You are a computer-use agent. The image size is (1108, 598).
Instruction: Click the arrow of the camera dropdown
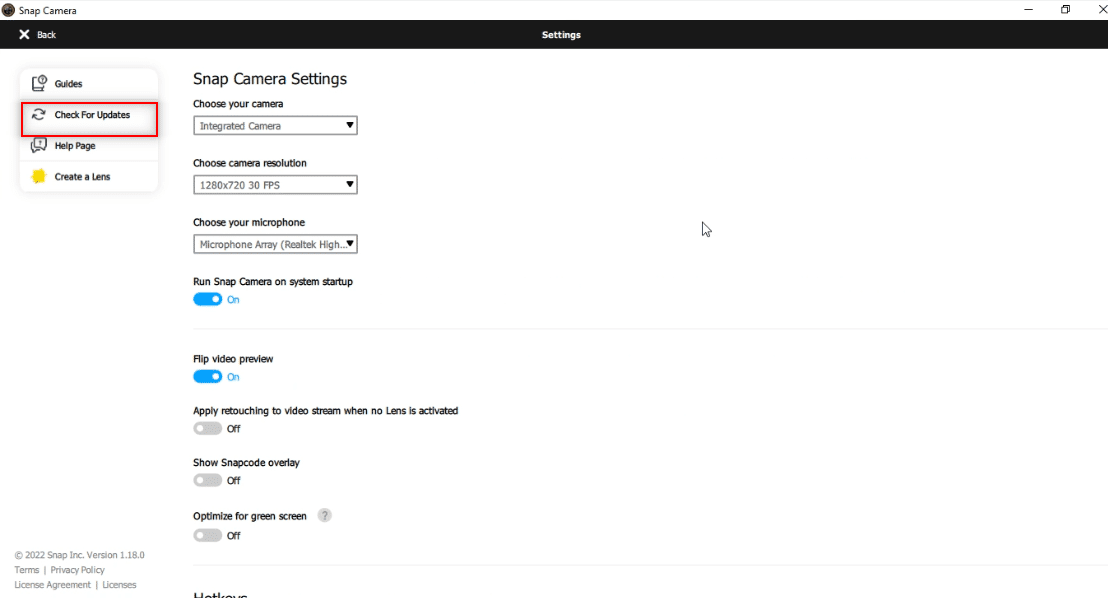[x=349, y=125]
